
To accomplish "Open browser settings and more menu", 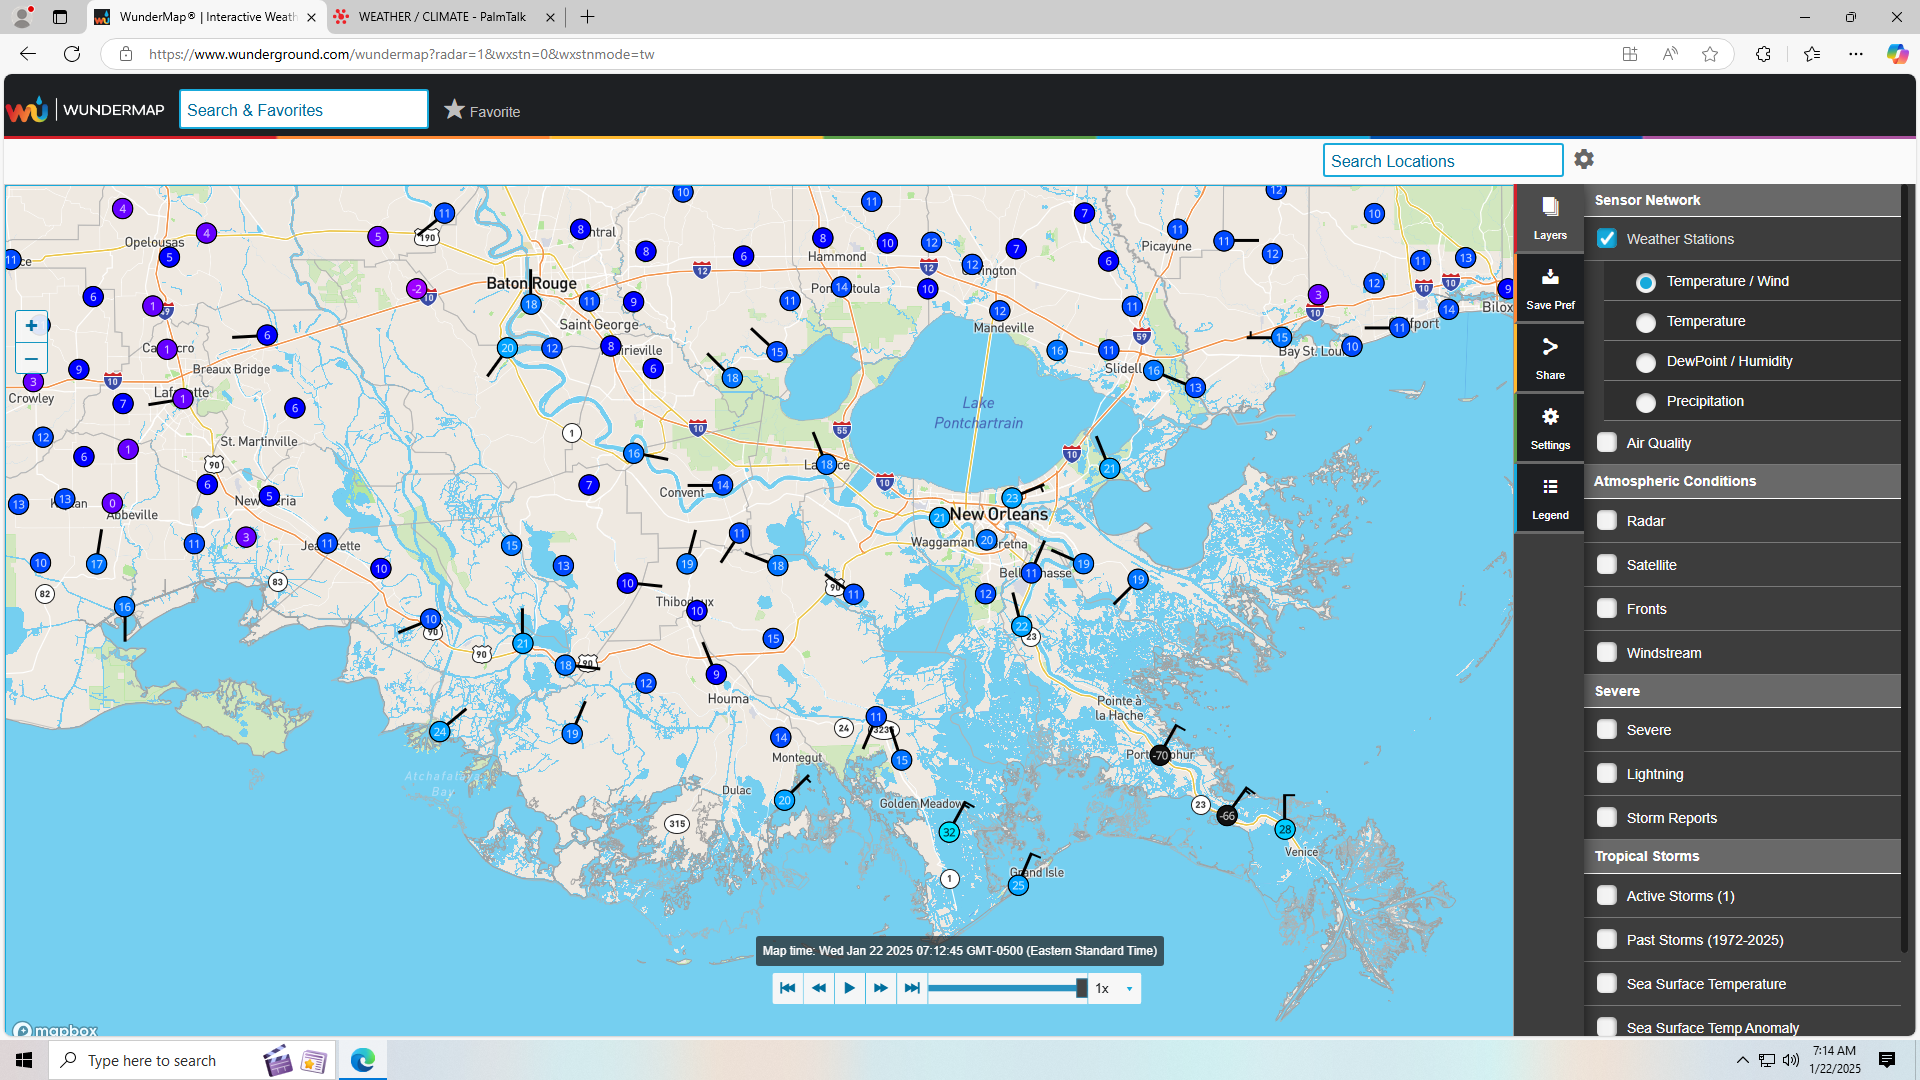I will [1856, 54].
